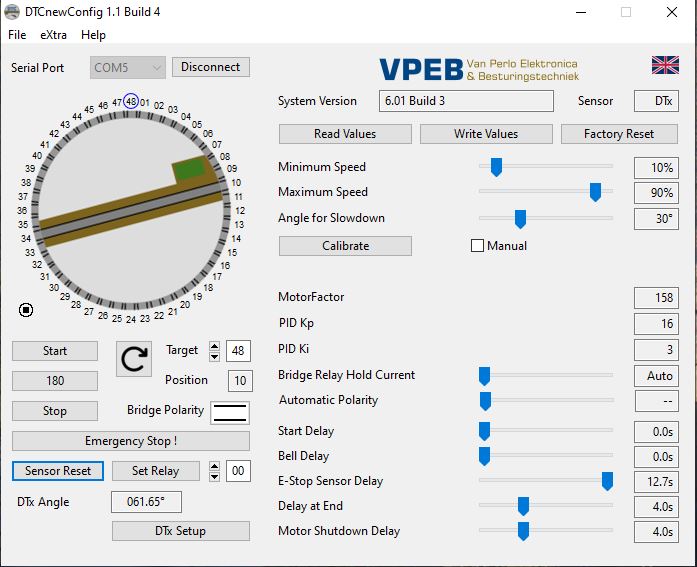Screen dimensions: 697x567
Task: Click the Maximum Speed slider handle
Action: tap(595, 192)
